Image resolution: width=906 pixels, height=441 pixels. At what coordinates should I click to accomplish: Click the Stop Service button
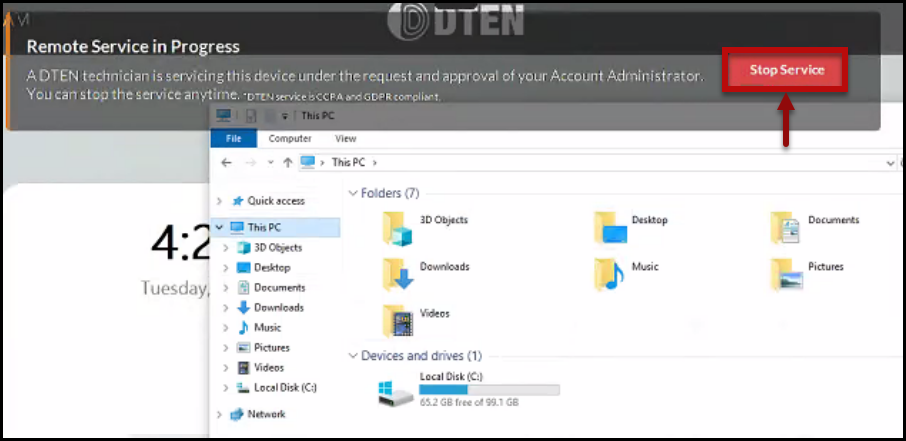(x=786, y=70)
